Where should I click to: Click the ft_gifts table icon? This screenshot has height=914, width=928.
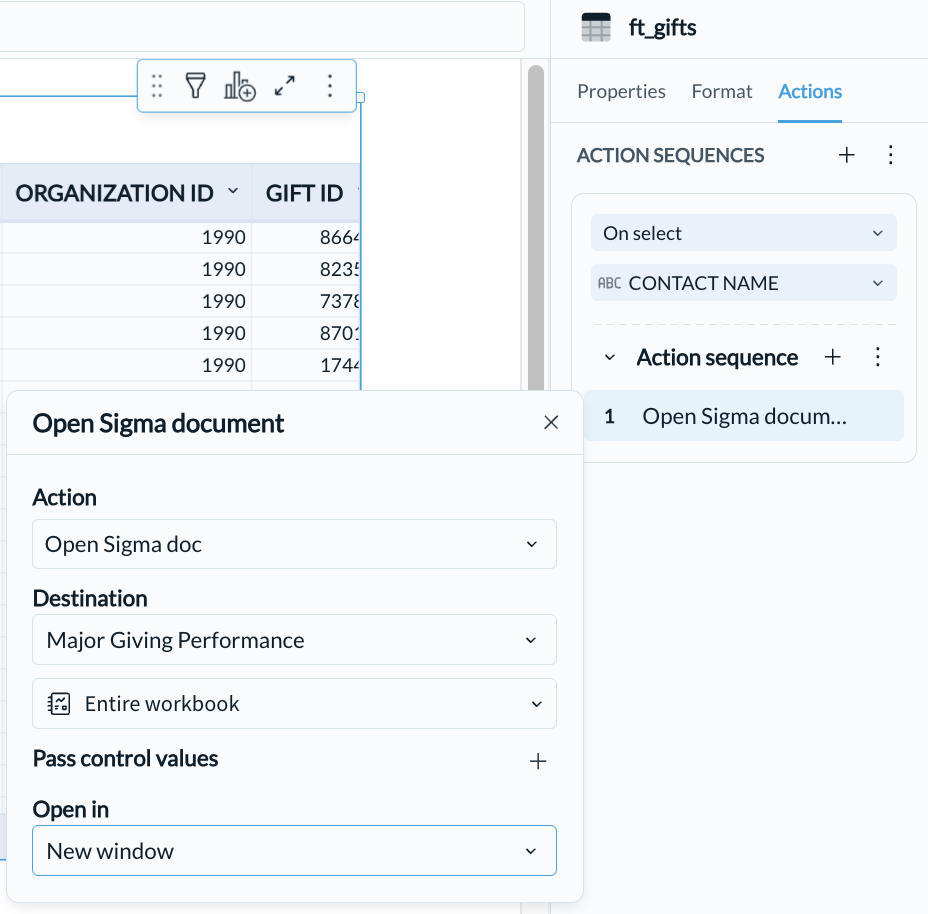click(x=595, y=27)
